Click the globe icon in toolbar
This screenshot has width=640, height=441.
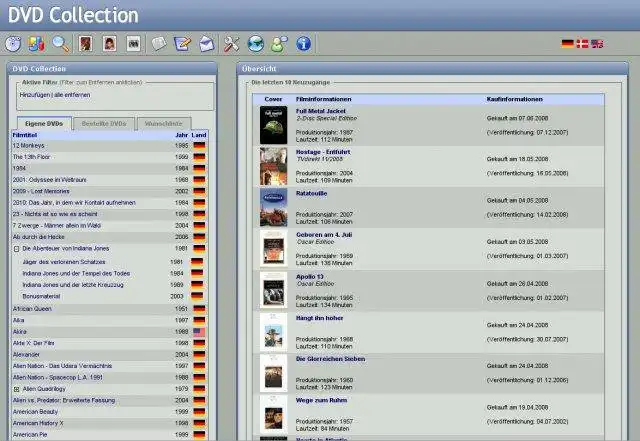click(256, 44)
